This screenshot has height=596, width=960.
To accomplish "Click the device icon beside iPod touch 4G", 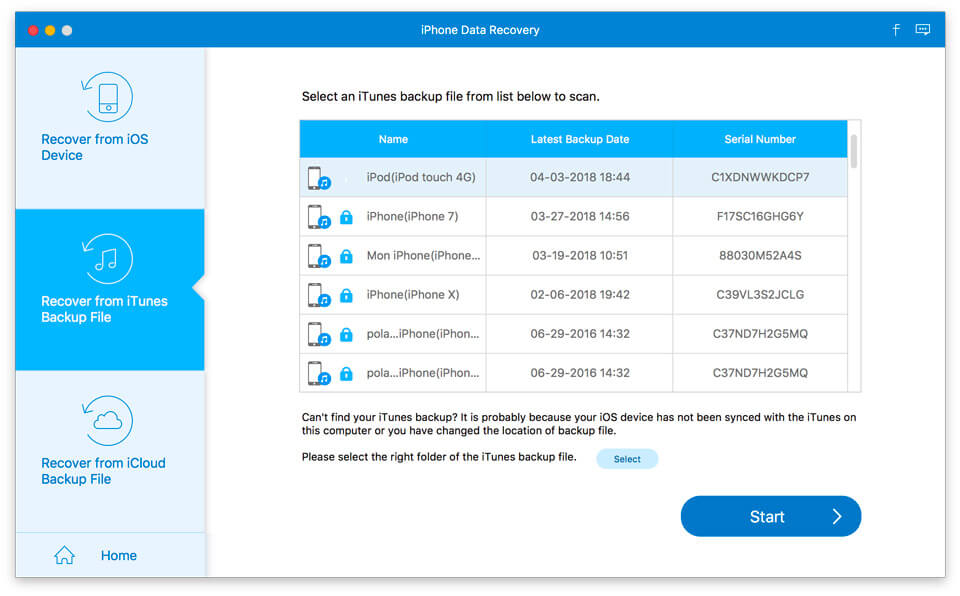I will pos(317,177).
